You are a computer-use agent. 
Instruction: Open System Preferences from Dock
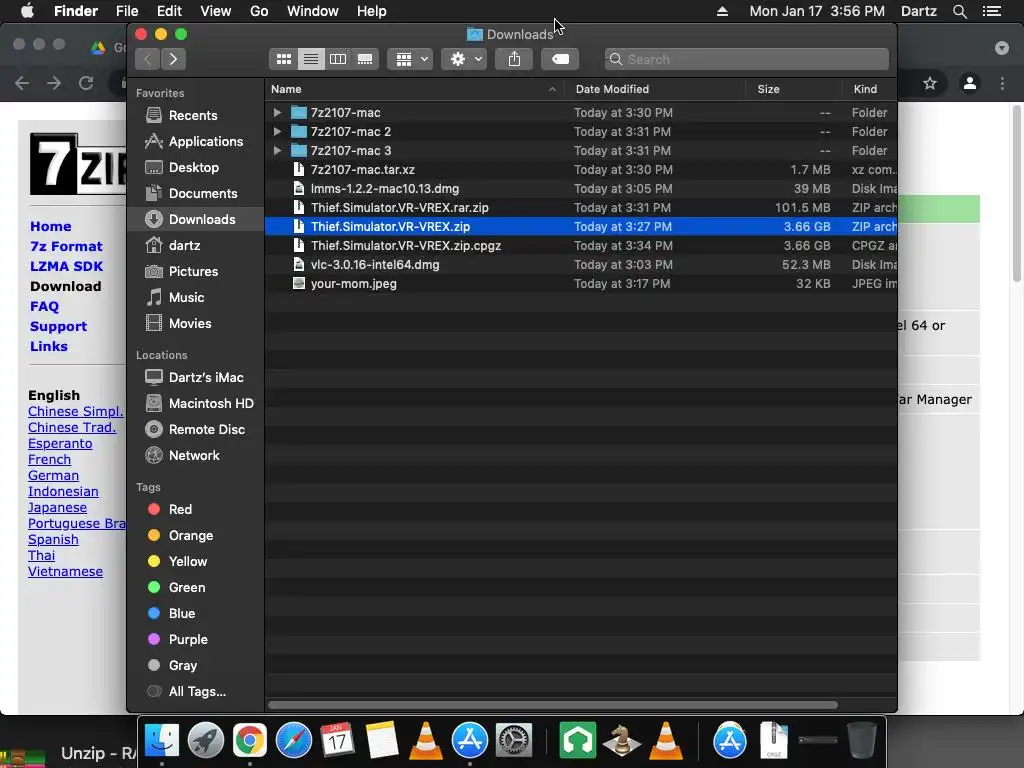point(514,741)
